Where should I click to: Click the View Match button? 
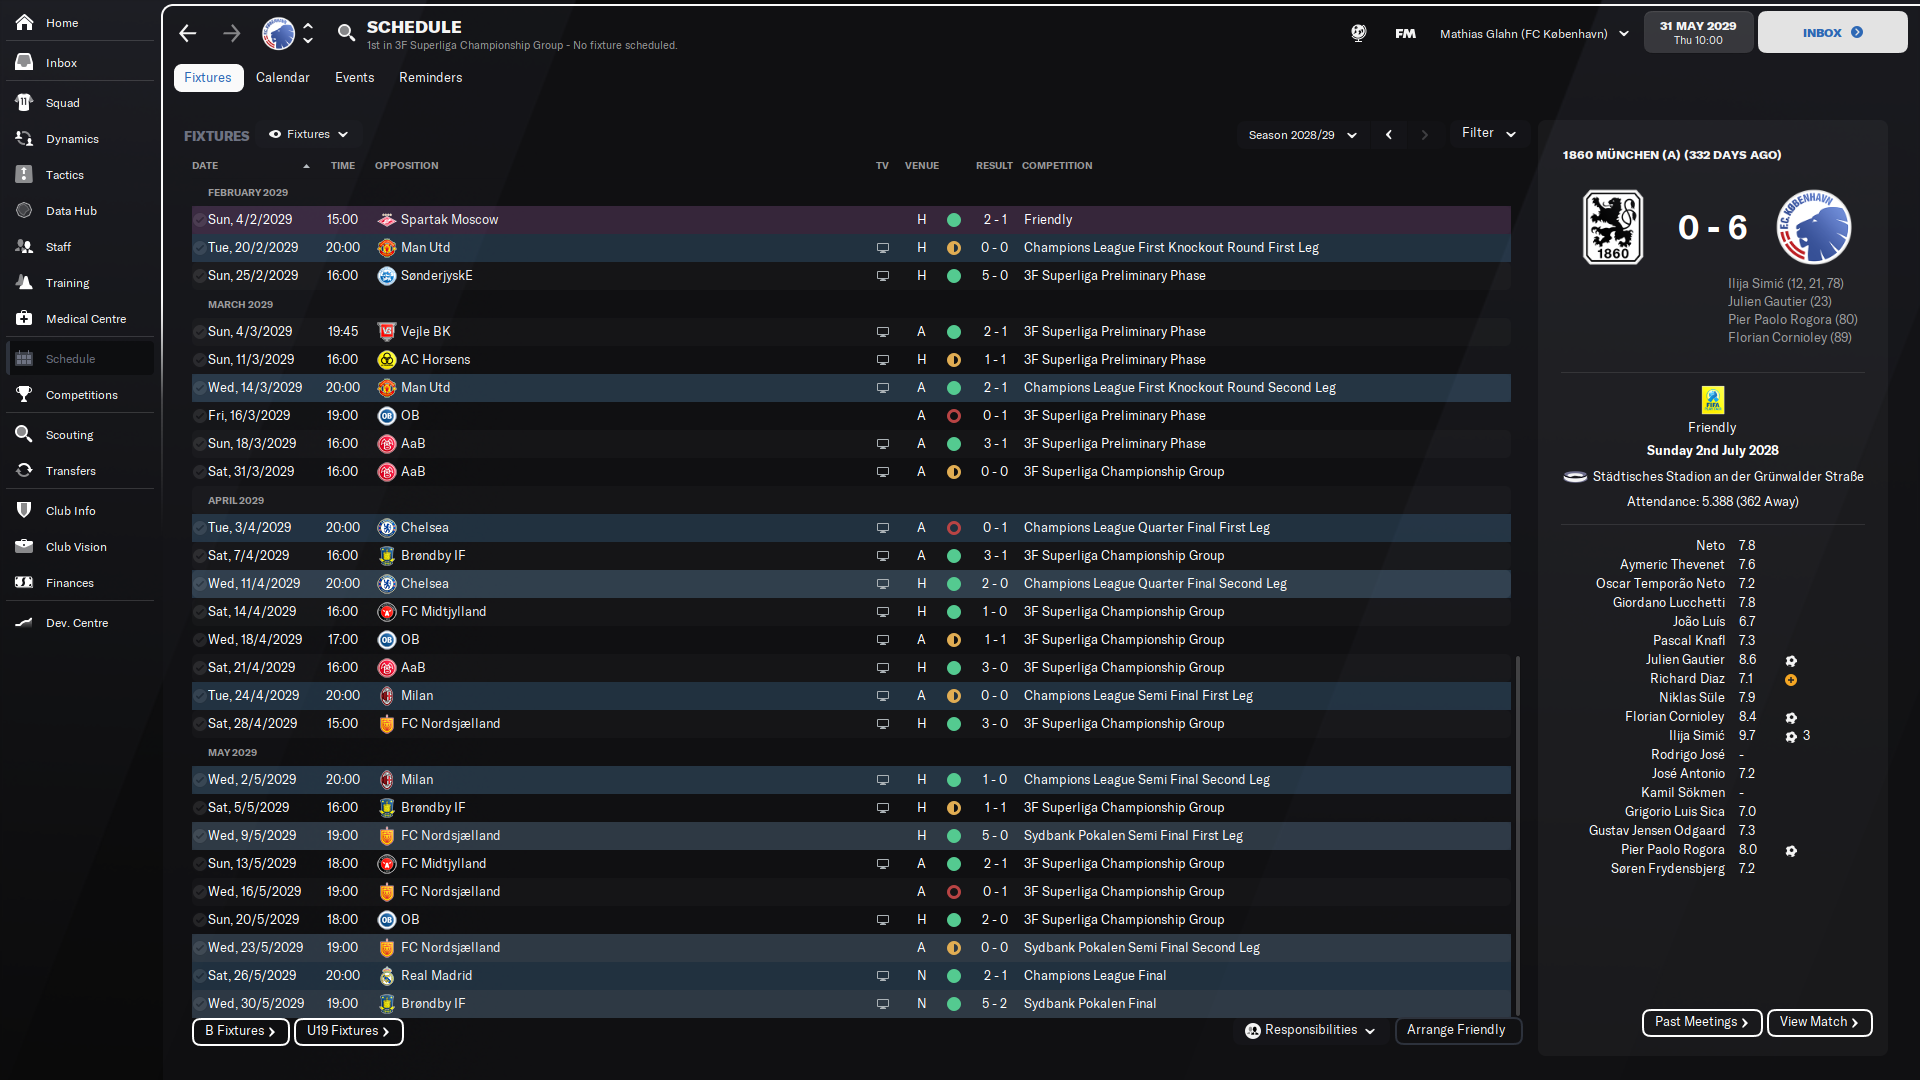1818,1022
